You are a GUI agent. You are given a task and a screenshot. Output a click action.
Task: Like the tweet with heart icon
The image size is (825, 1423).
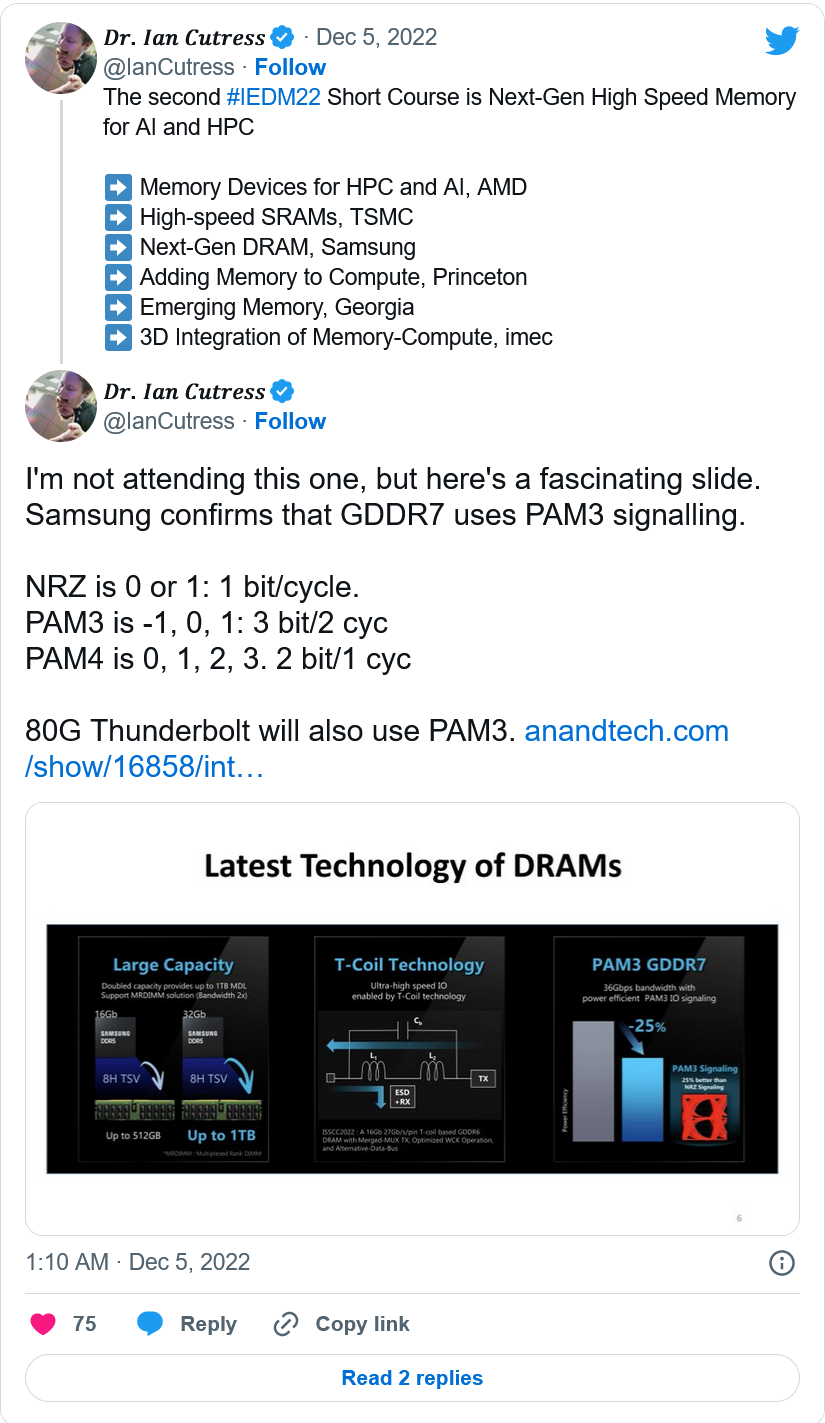[x=43, y=1324]
